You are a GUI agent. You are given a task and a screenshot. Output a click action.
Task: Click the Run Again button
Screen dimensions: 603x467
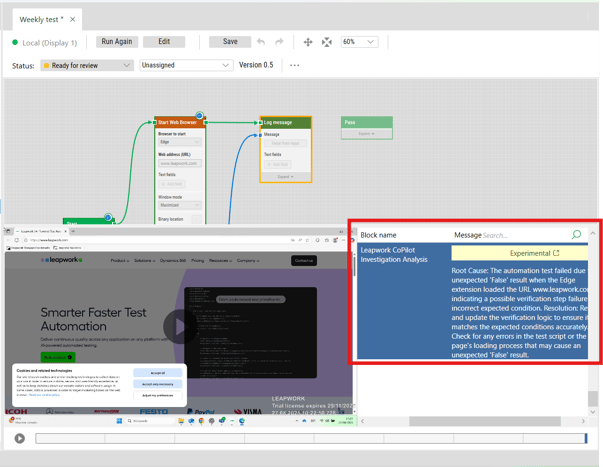[117, 42]
